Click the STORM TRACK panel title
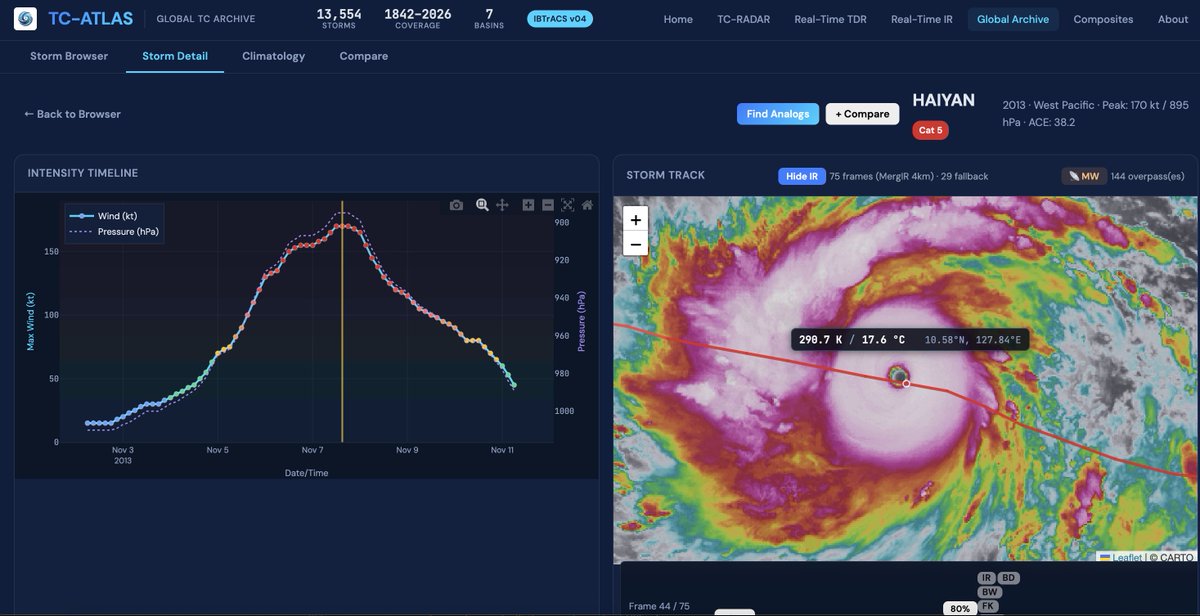Viewport: 1200px width, 616px height. [666, 175]
